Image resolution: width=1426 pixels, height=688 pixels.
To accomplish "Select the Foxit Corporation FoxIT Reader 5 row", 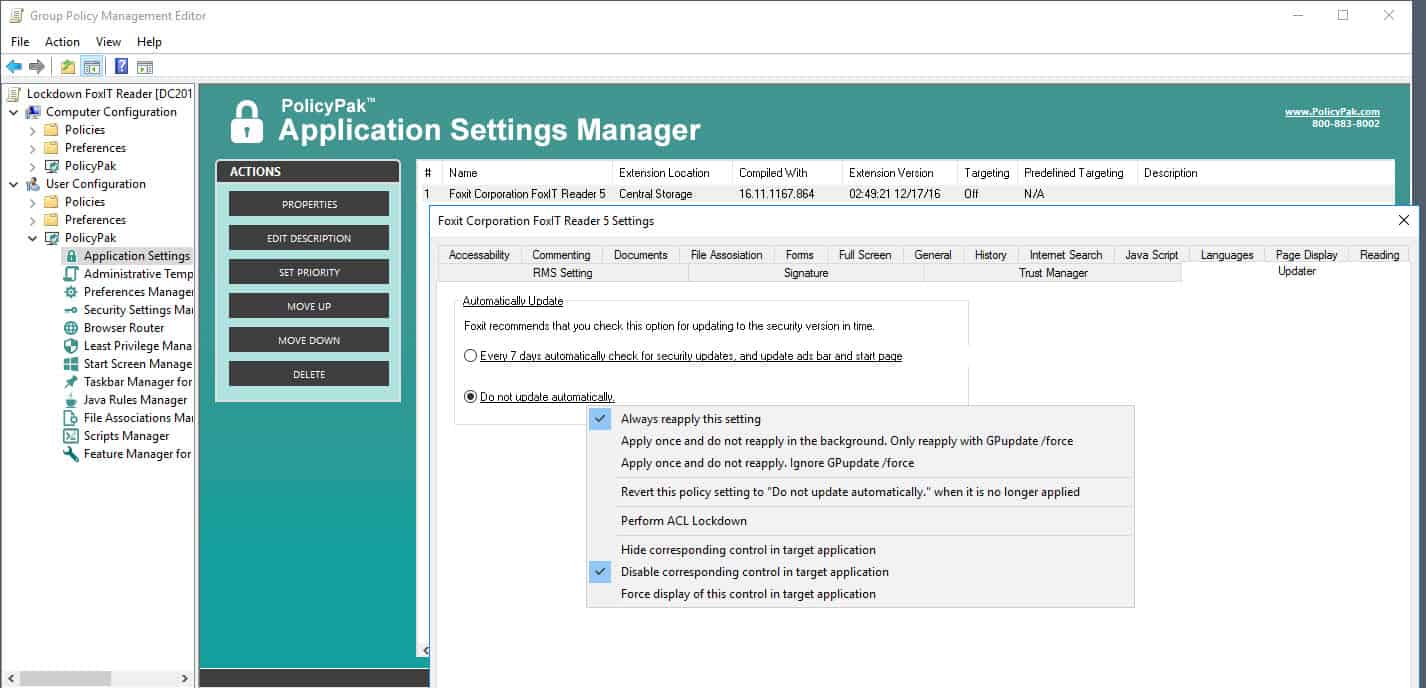I will pos(906,194).
